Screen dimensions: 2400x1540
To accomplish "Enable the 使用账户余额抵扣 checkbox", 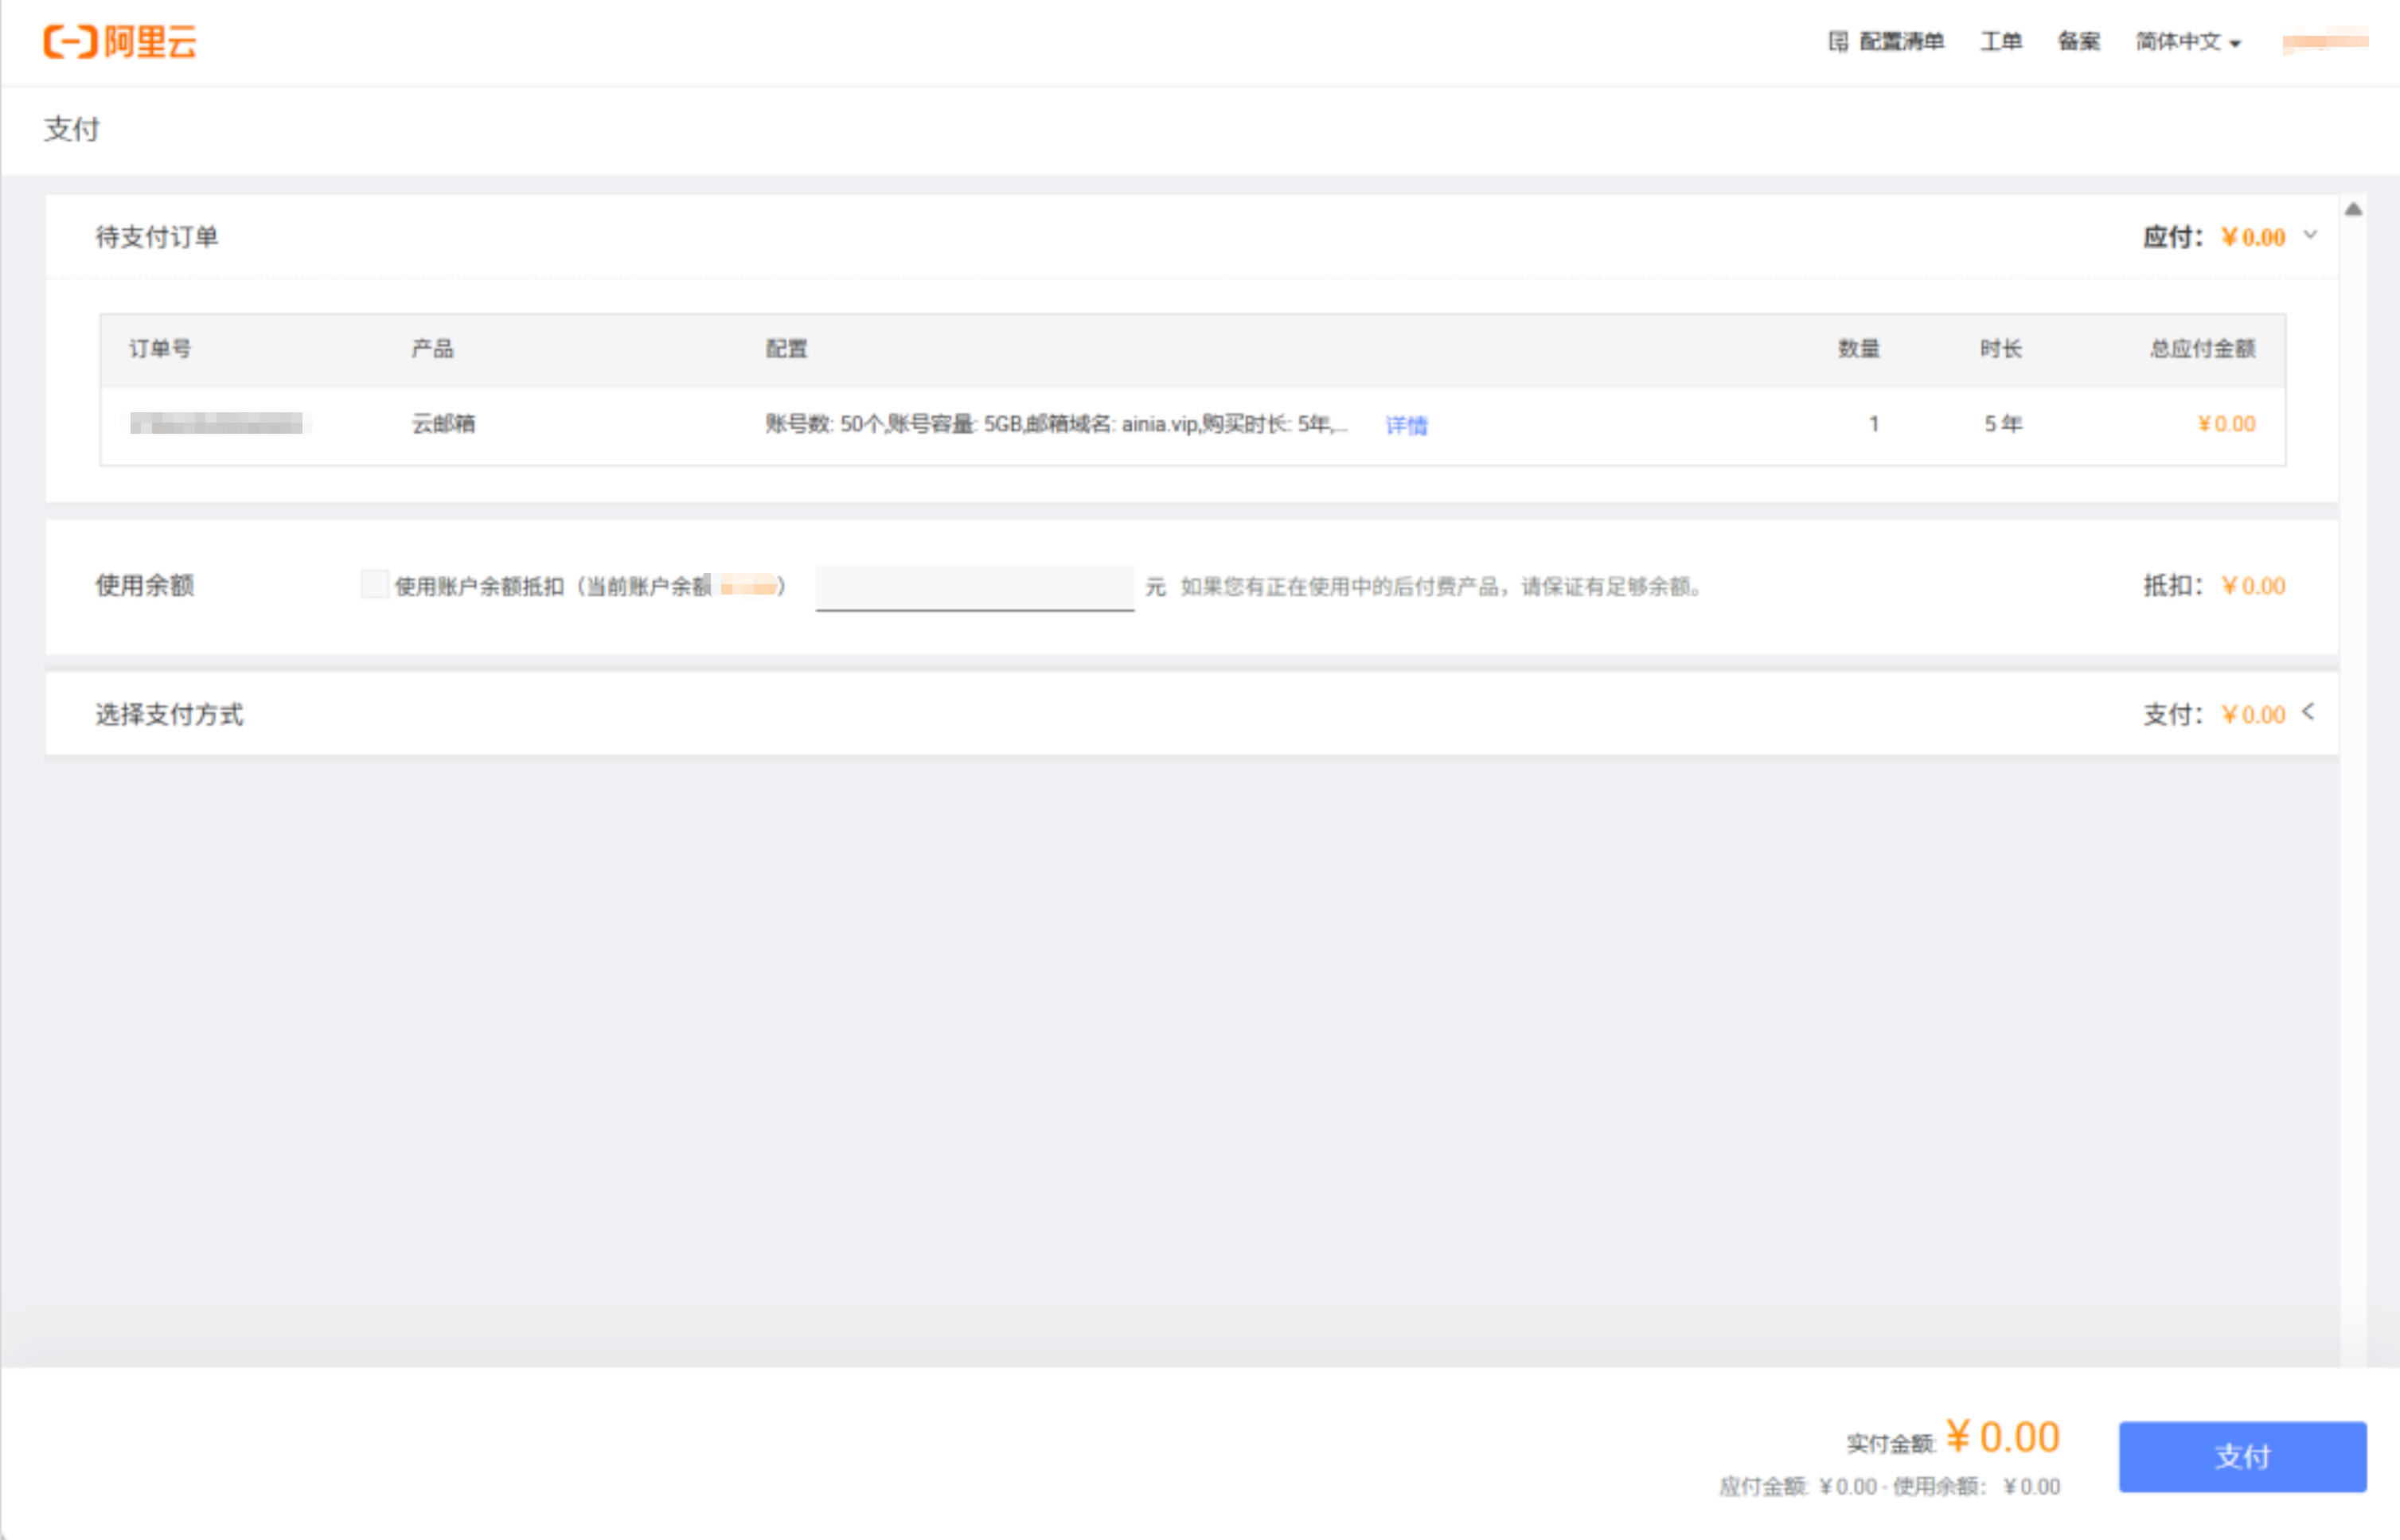I will coord(375,584).
